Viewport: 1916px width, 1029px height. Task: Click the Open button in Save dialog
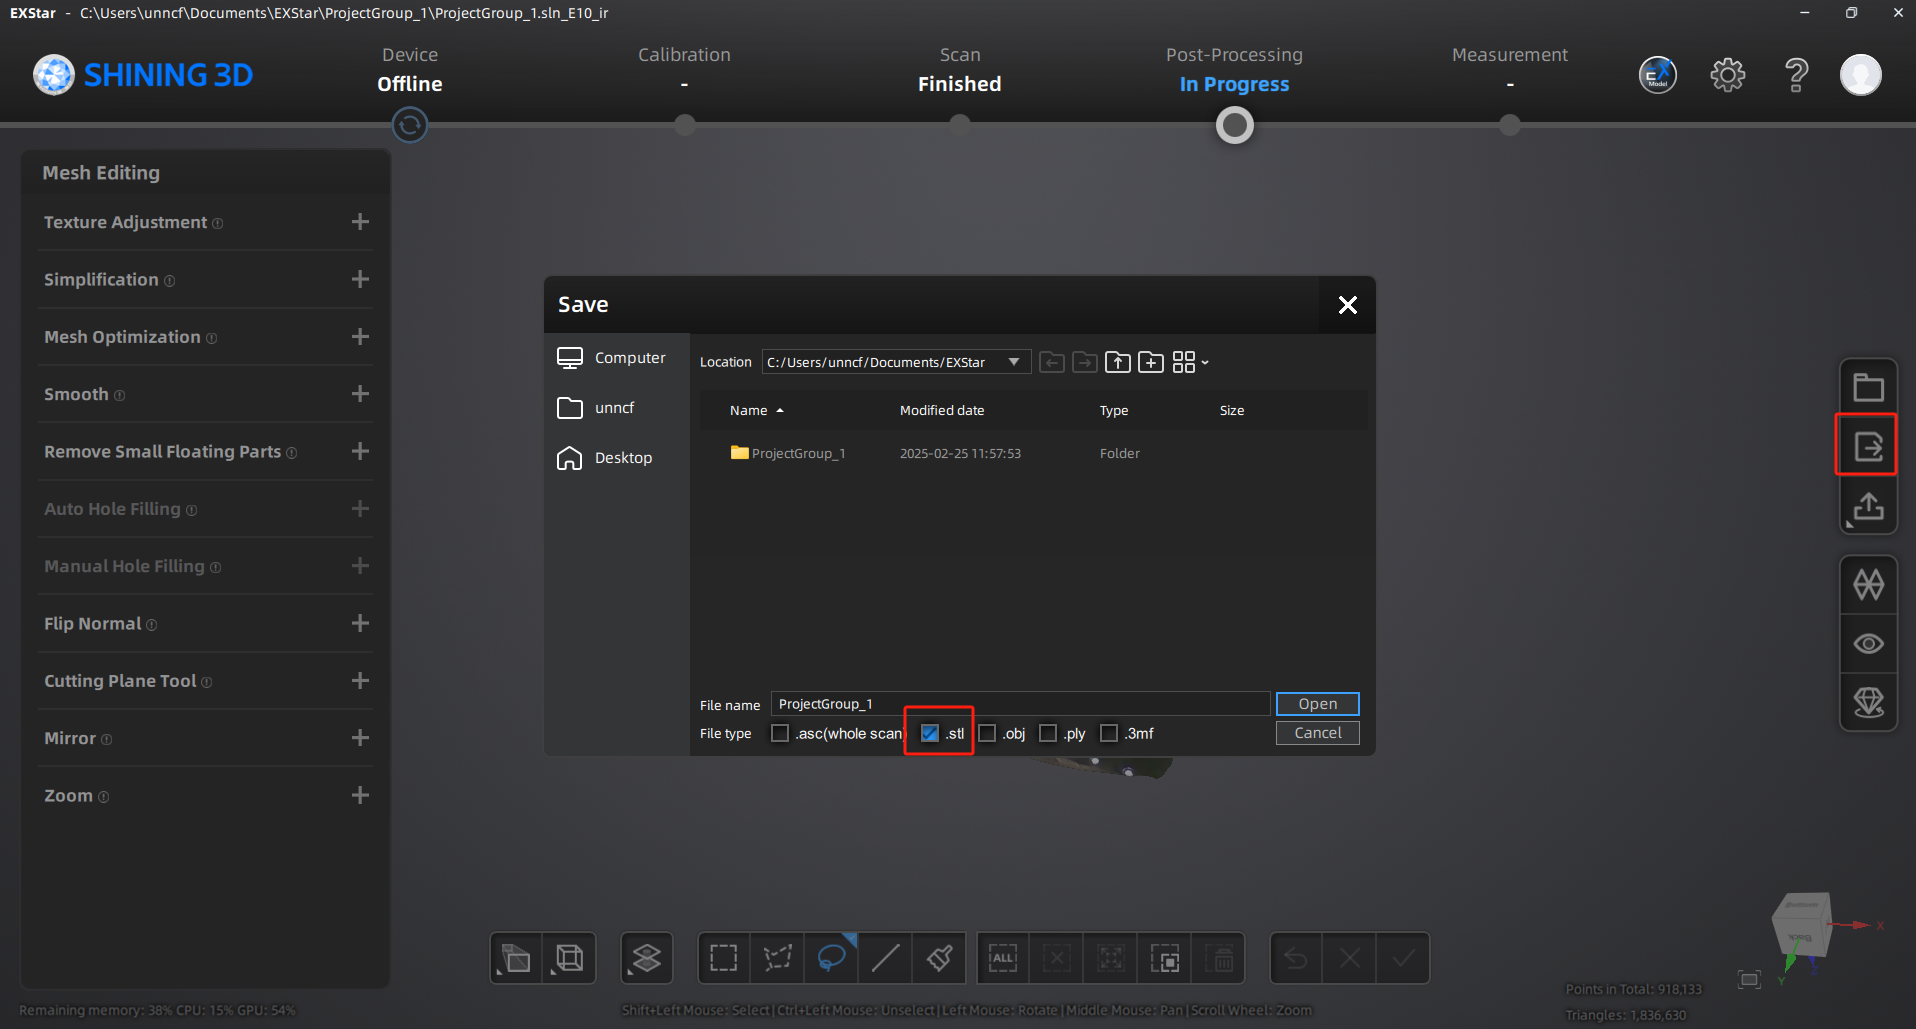(1317, 704)
